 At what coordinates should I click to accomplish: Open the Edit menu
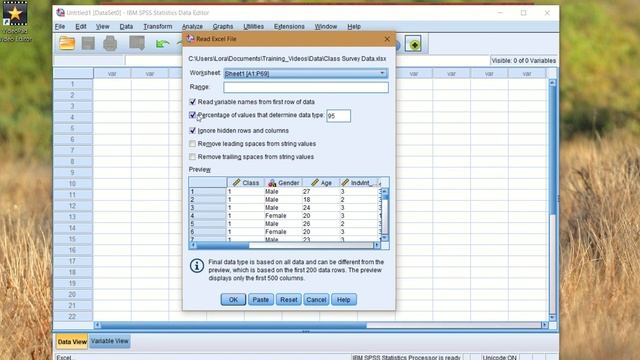(81, 27)
